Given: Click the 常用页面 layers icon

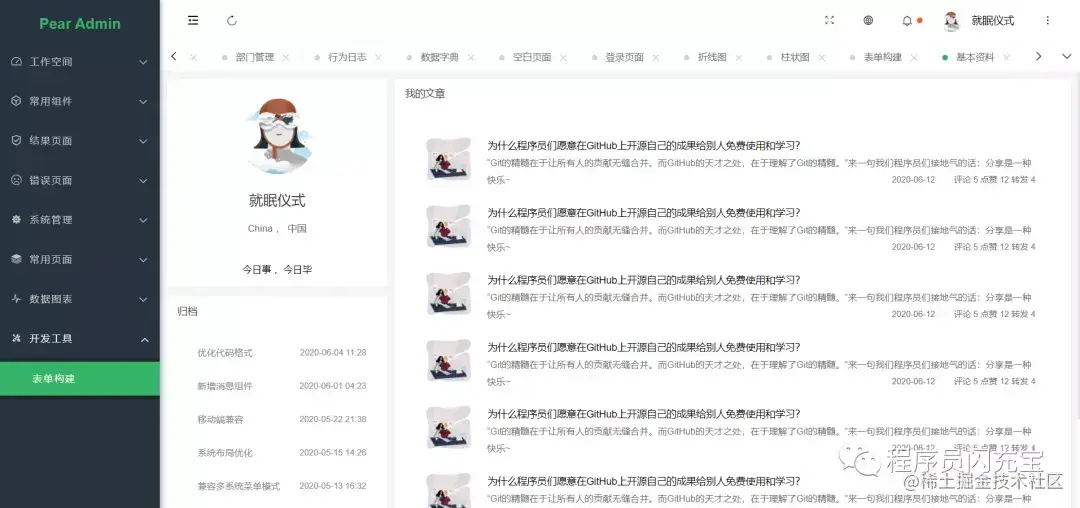Looking at the screenshot, I should coord(17,260).
